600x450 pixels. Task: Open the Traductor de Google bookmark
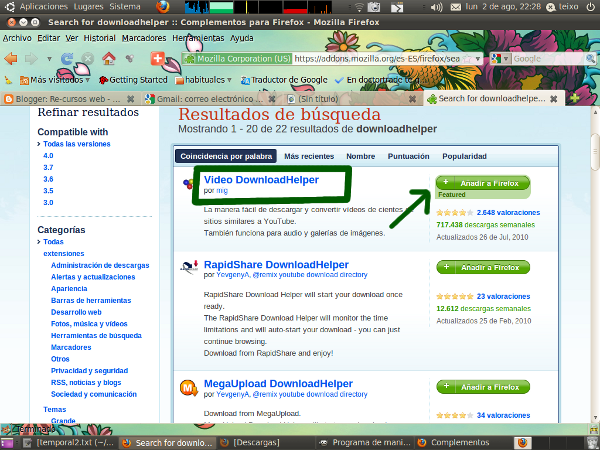(284, 80)
